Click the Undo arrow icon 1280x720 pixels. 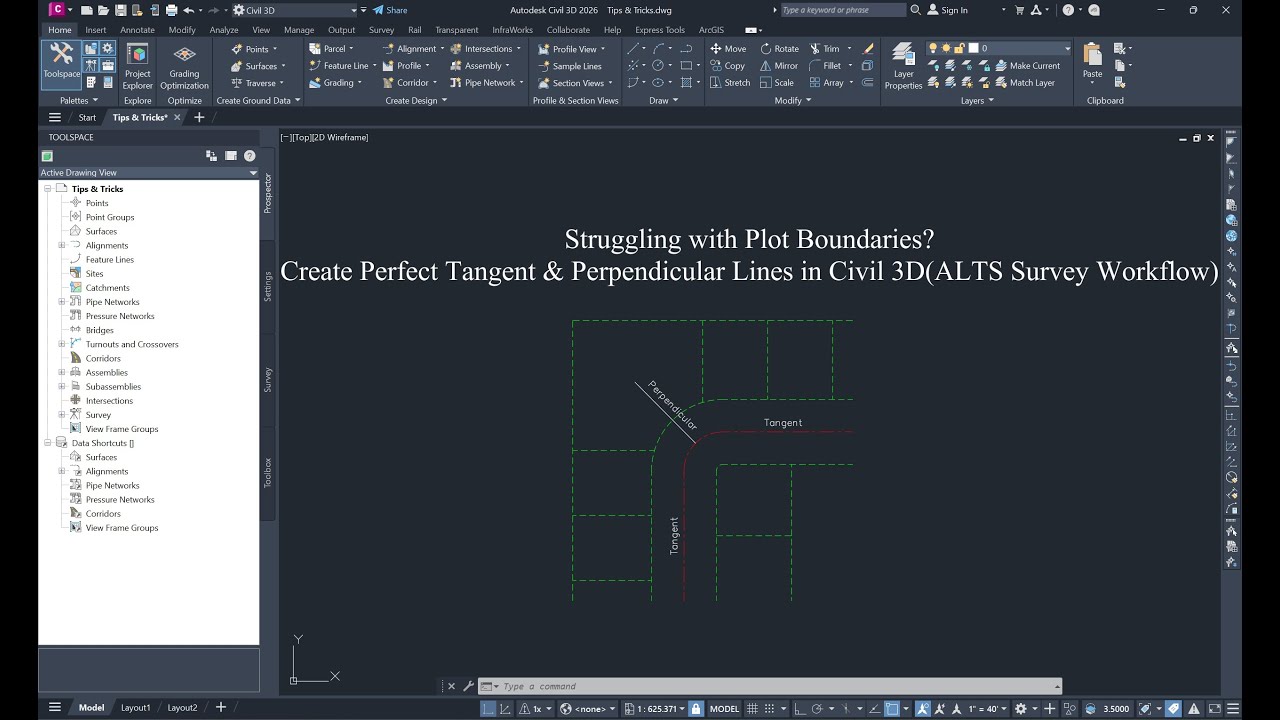coord(188,10)
